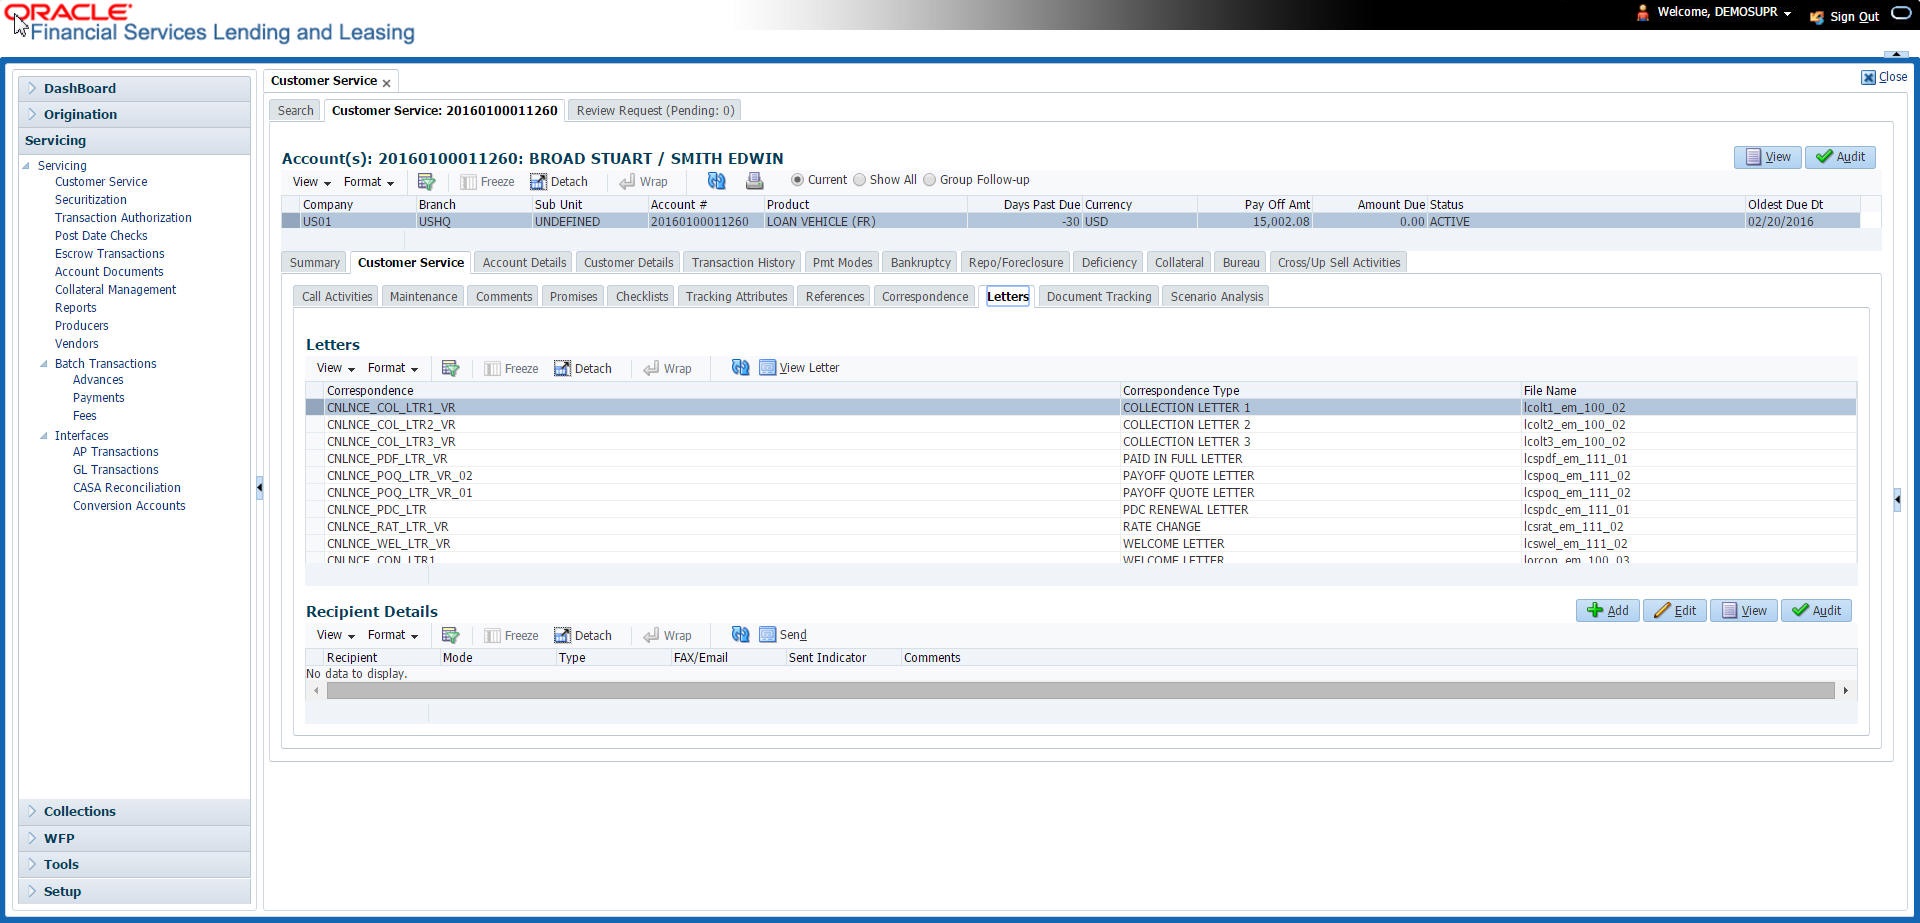The height and width of the screenshot is (923, 1920).
Task: Switch to the Summary tab
Action: pos(314,262)
